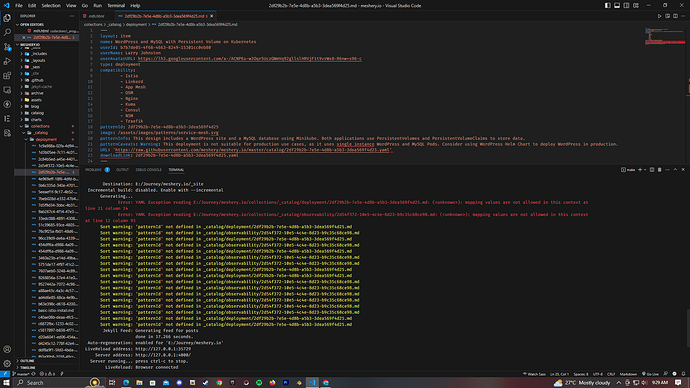Screen dimensions: 690x388
Task: Open the Go menu
Action: pyautogui.click(x=84, y=5)
